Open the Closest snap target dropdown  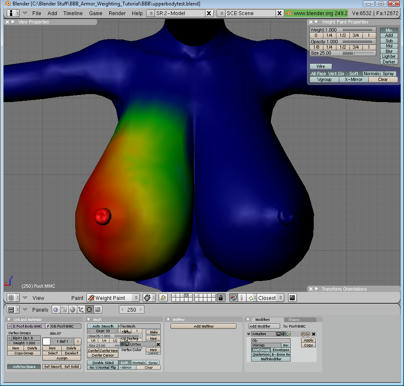[x=270, y=298]
